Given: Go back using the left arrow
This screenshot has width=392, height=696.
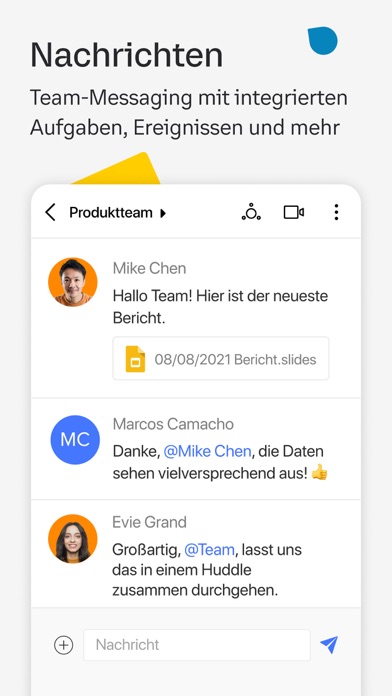Looking at the screenshot, I should click(50, 212).
